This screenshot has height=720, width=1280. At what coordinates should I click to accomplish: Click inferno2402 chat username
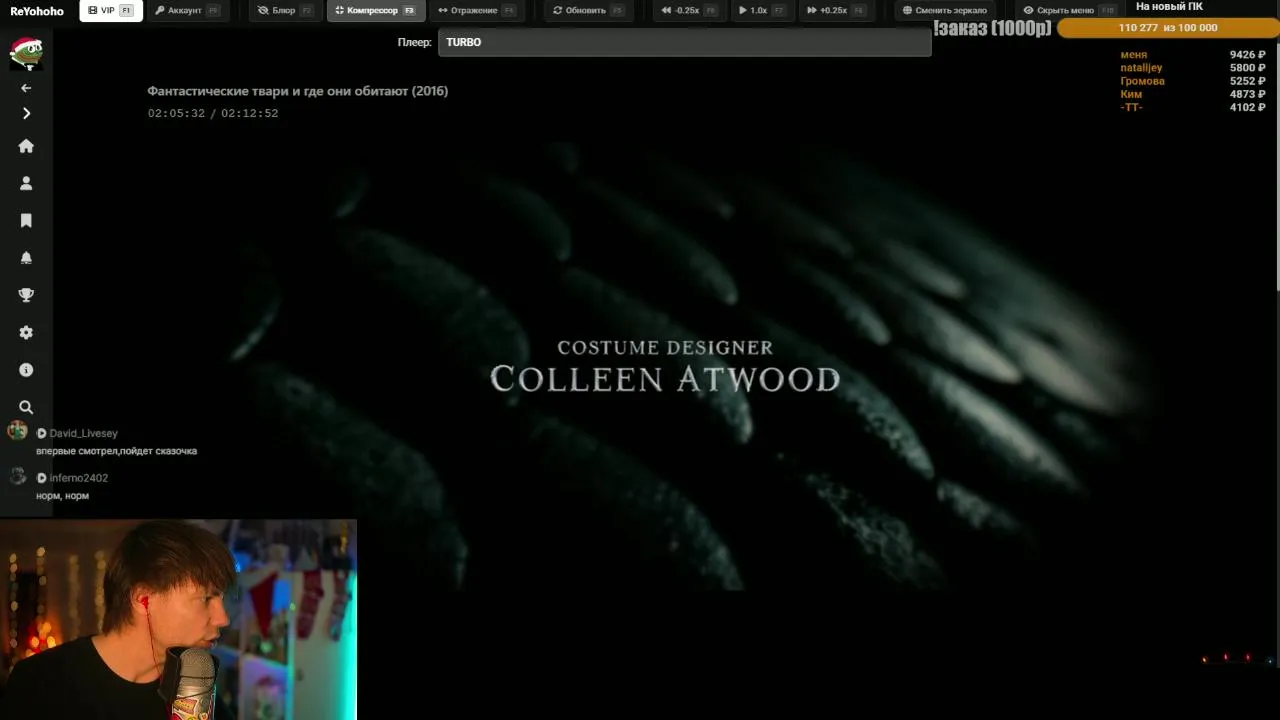pos(79,478)
